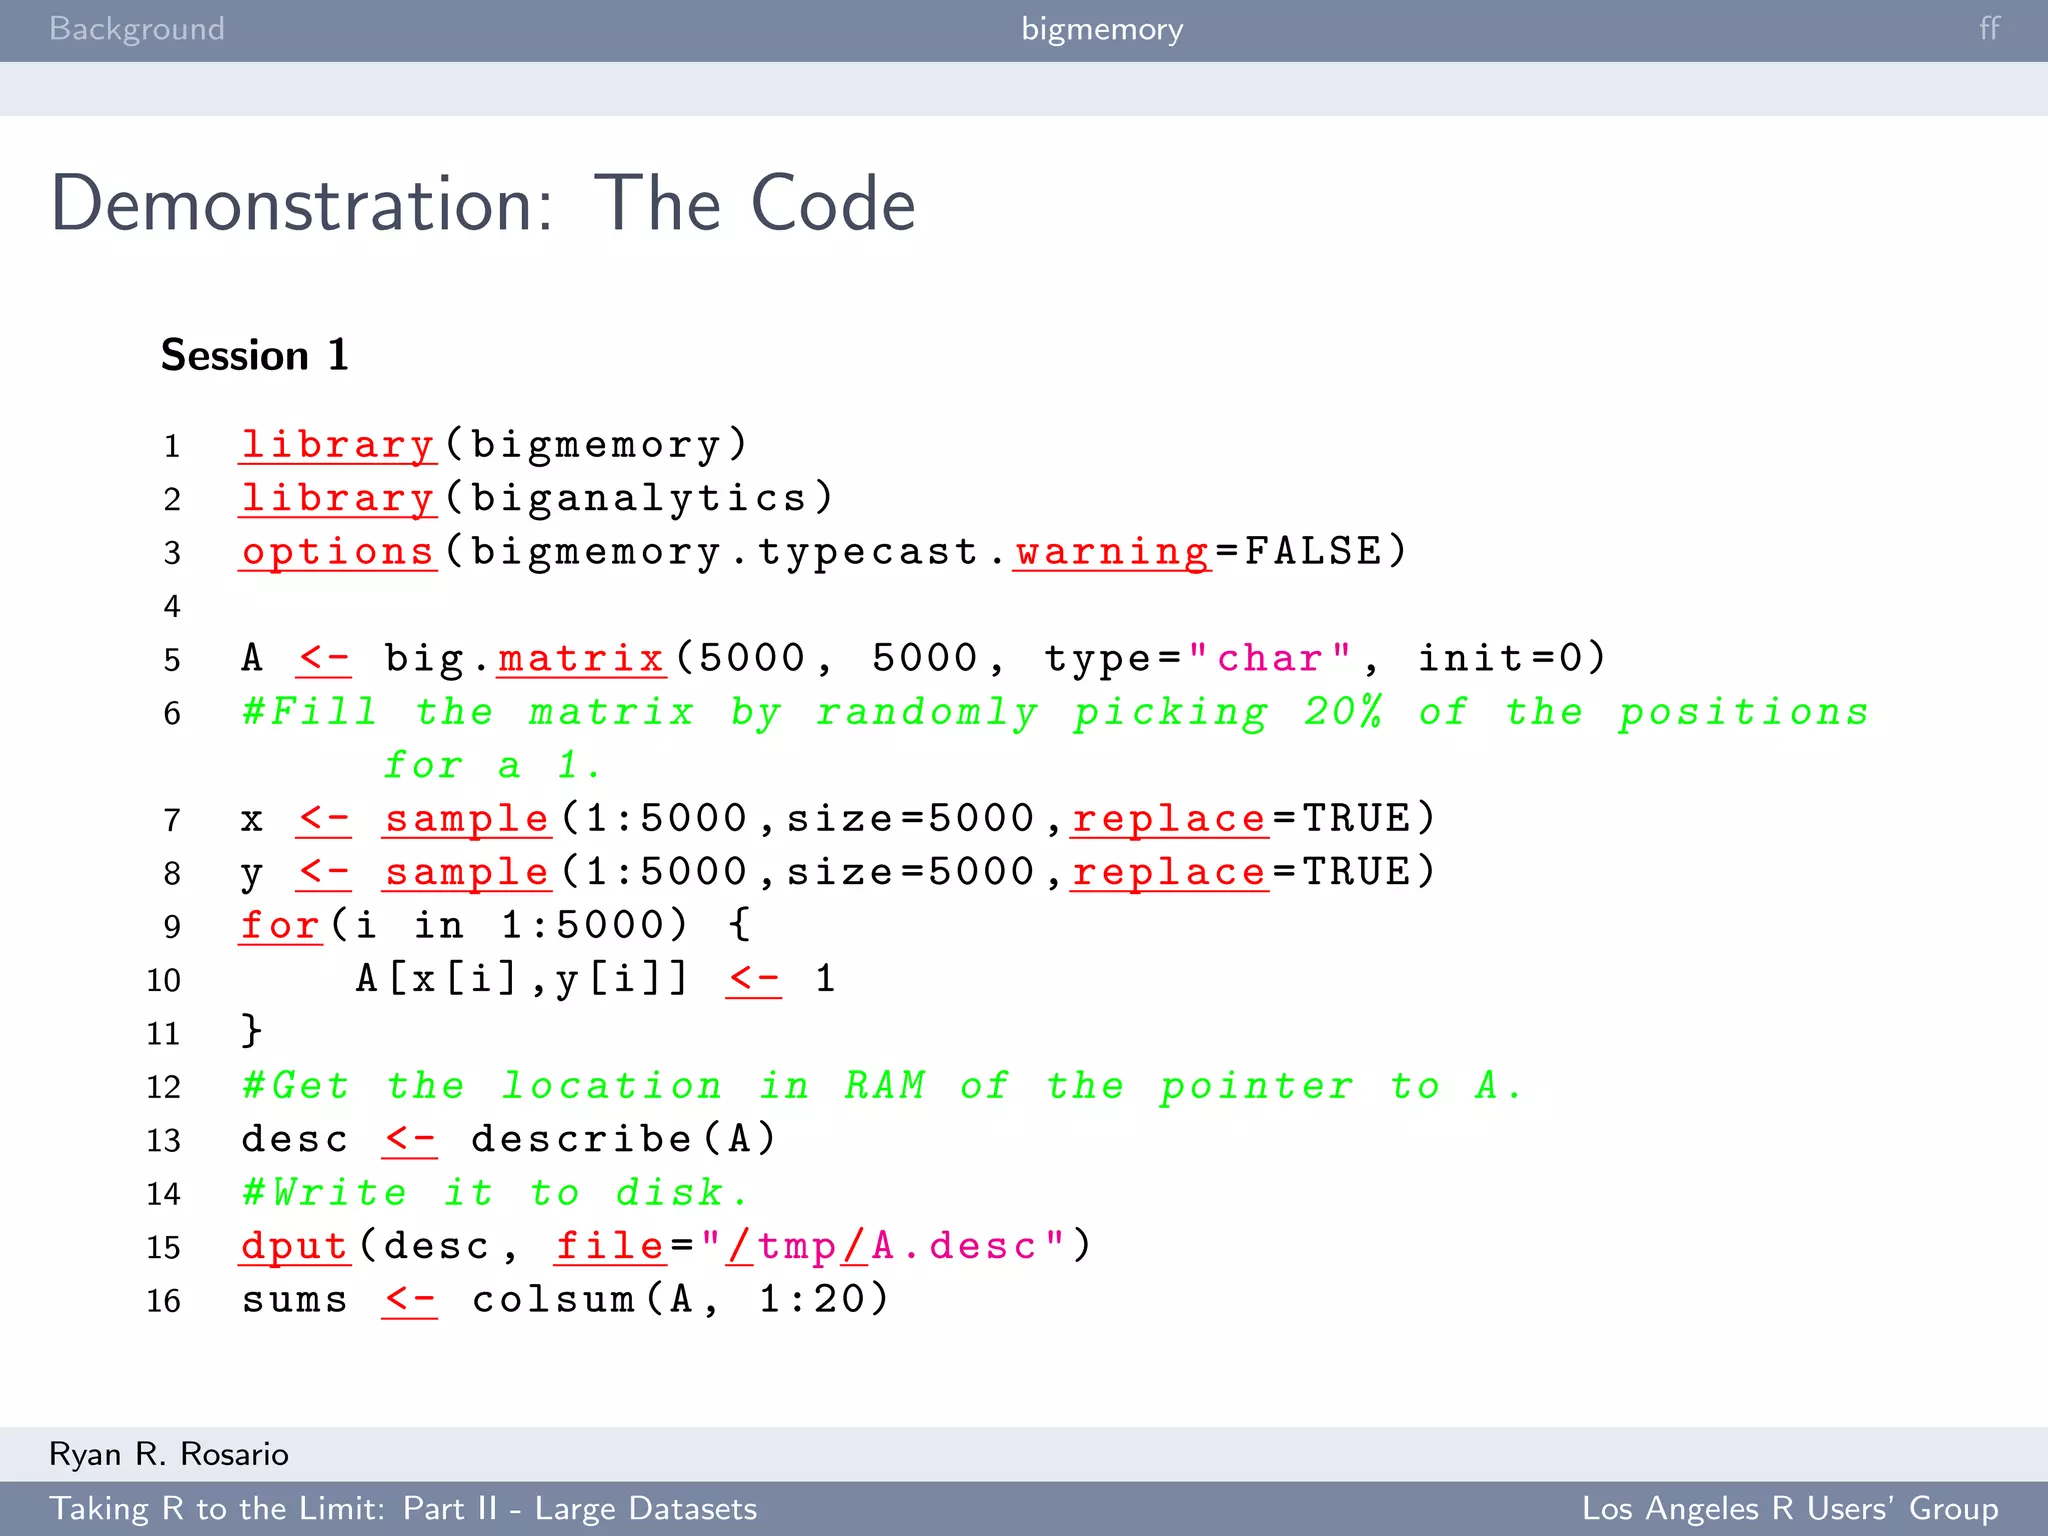Click colsum(A, 1:20) on line 16
The width and height of the screenshot is (2048, 1536).
click(x=680, y=1299)
